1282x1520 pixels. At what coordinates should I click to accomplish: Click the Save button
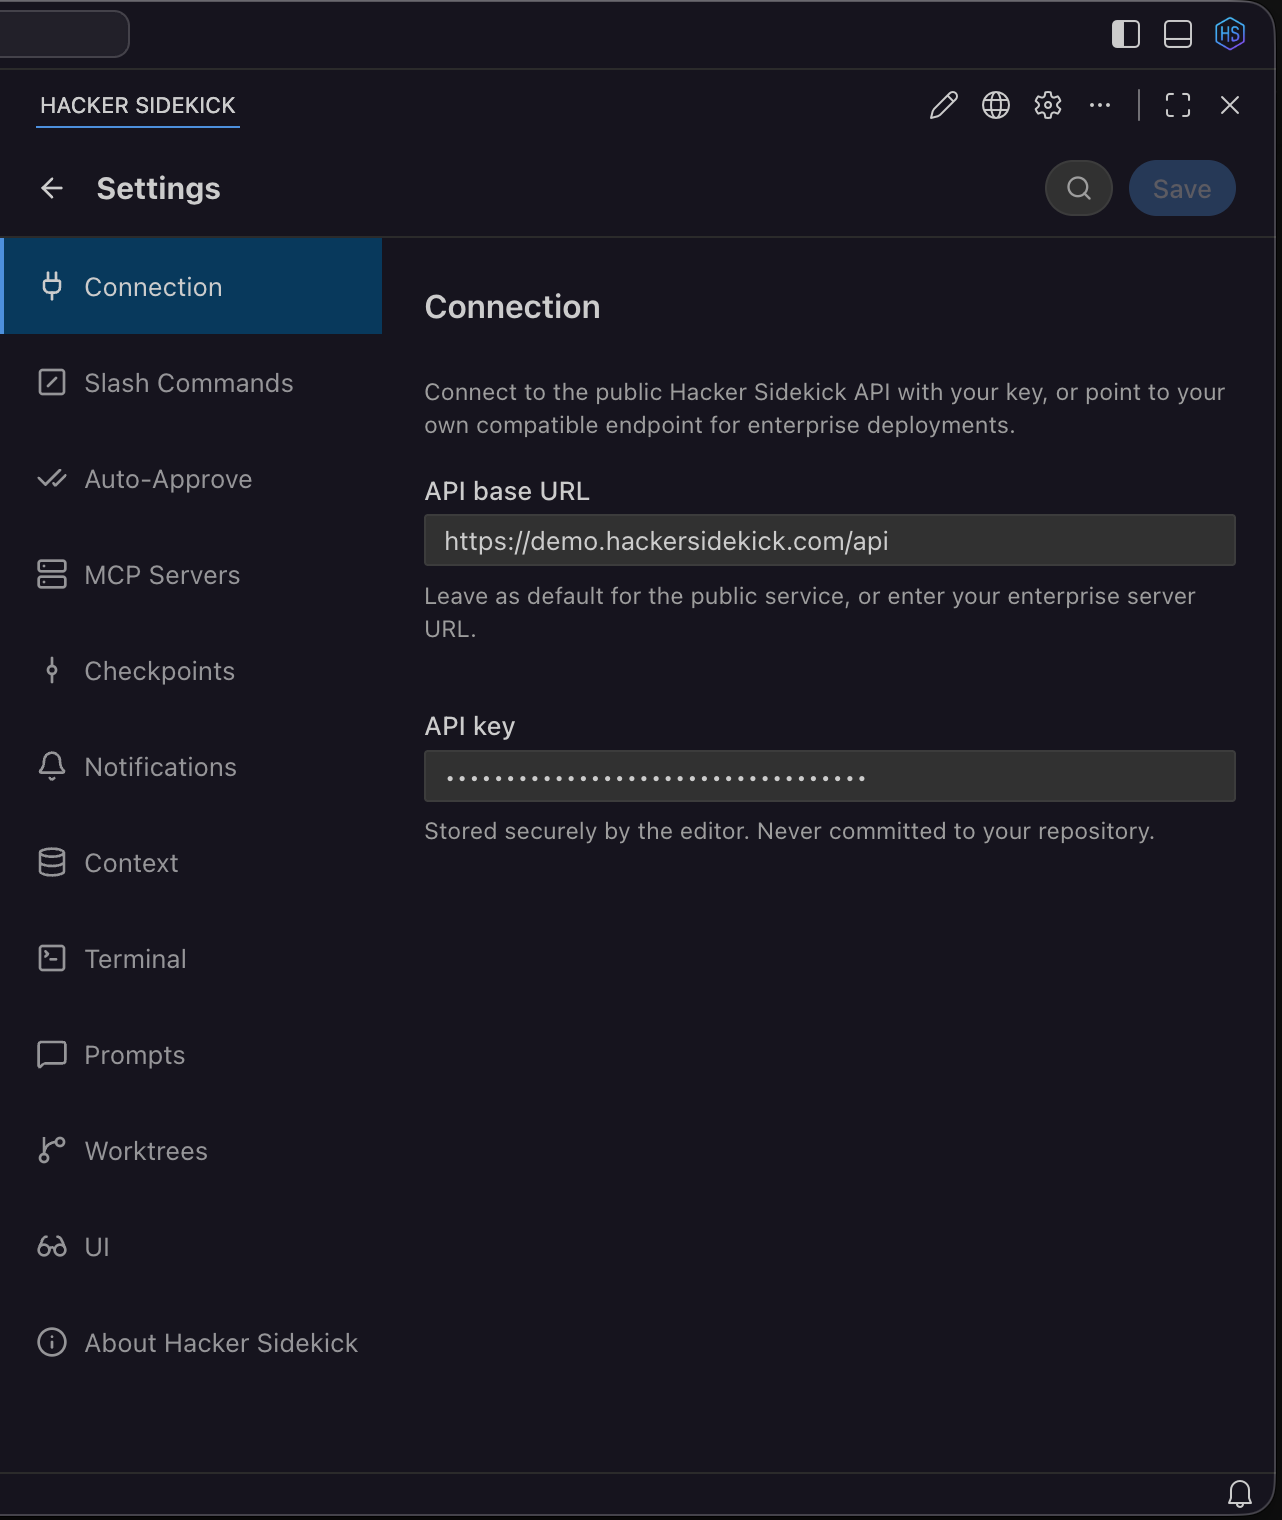(1182, 188)
